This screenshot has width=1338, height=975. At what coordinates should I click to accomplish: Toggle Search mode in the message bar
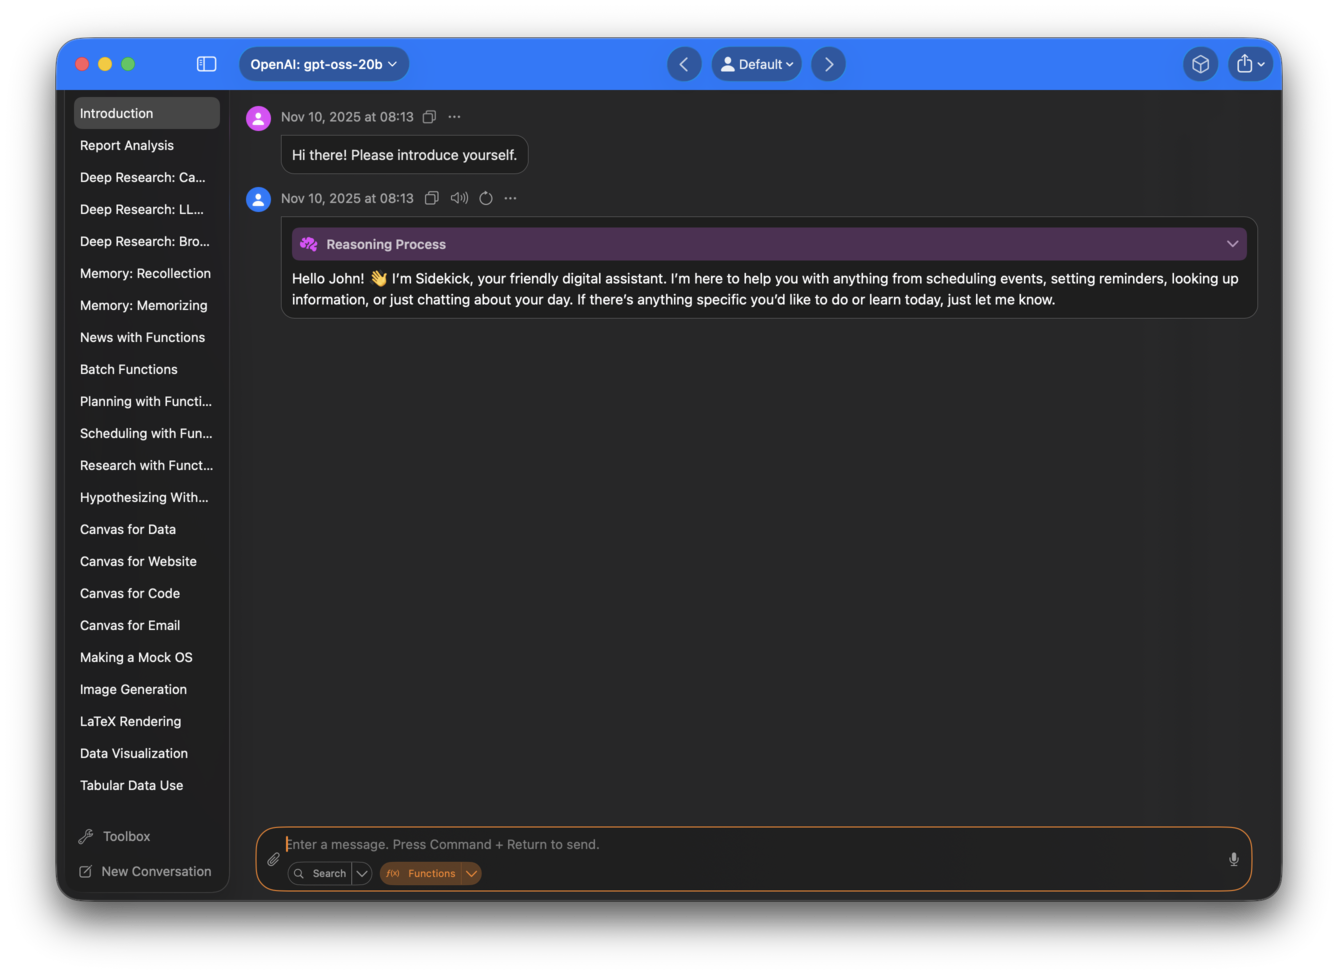click(322, 873)
